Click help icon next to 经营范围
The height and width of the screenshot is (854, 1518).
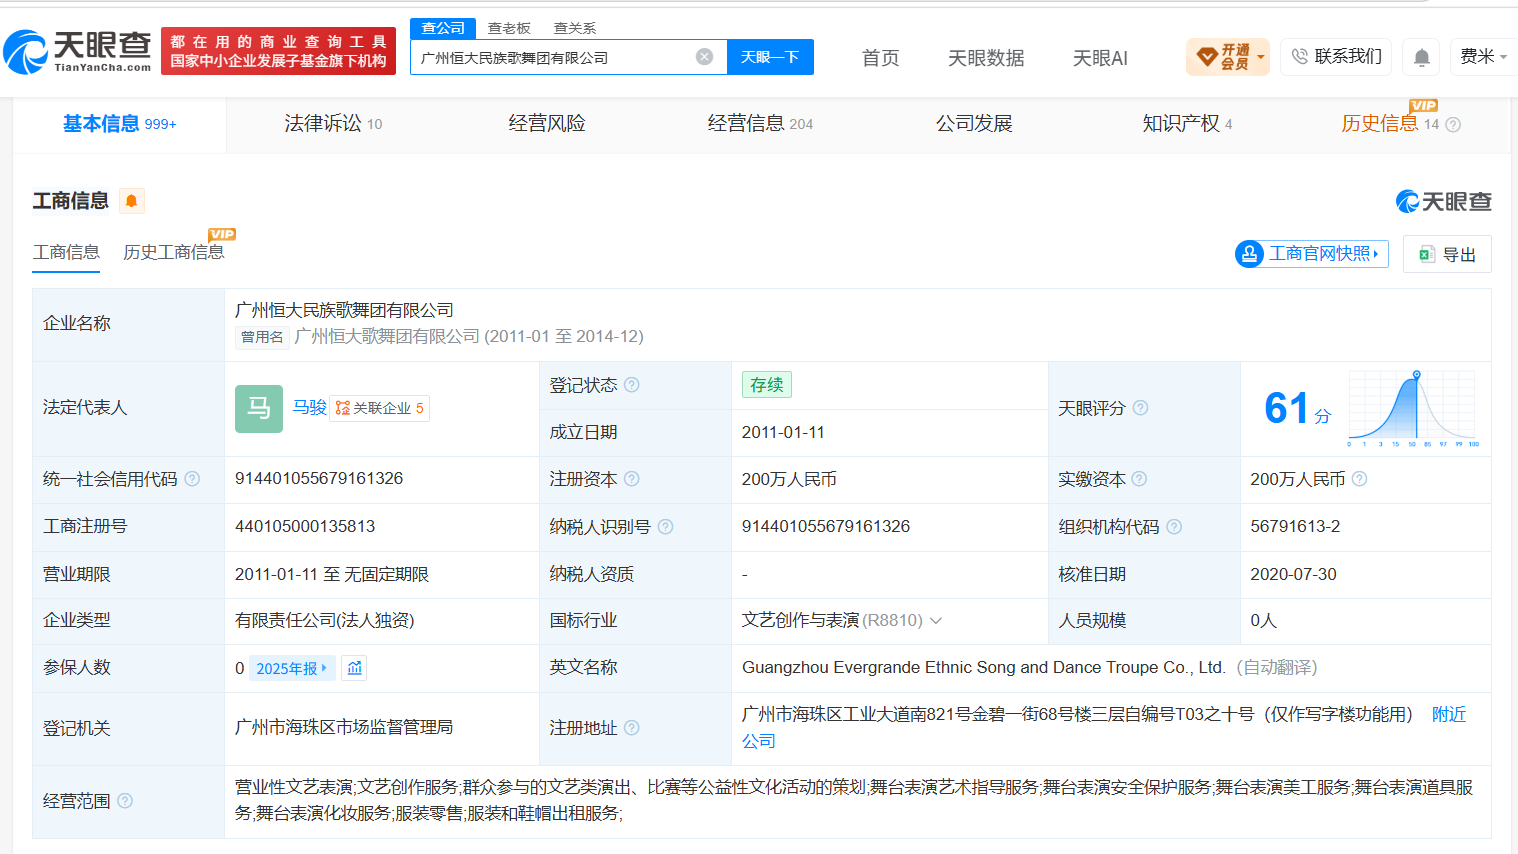pyautogui.click(x=125, y=801)
